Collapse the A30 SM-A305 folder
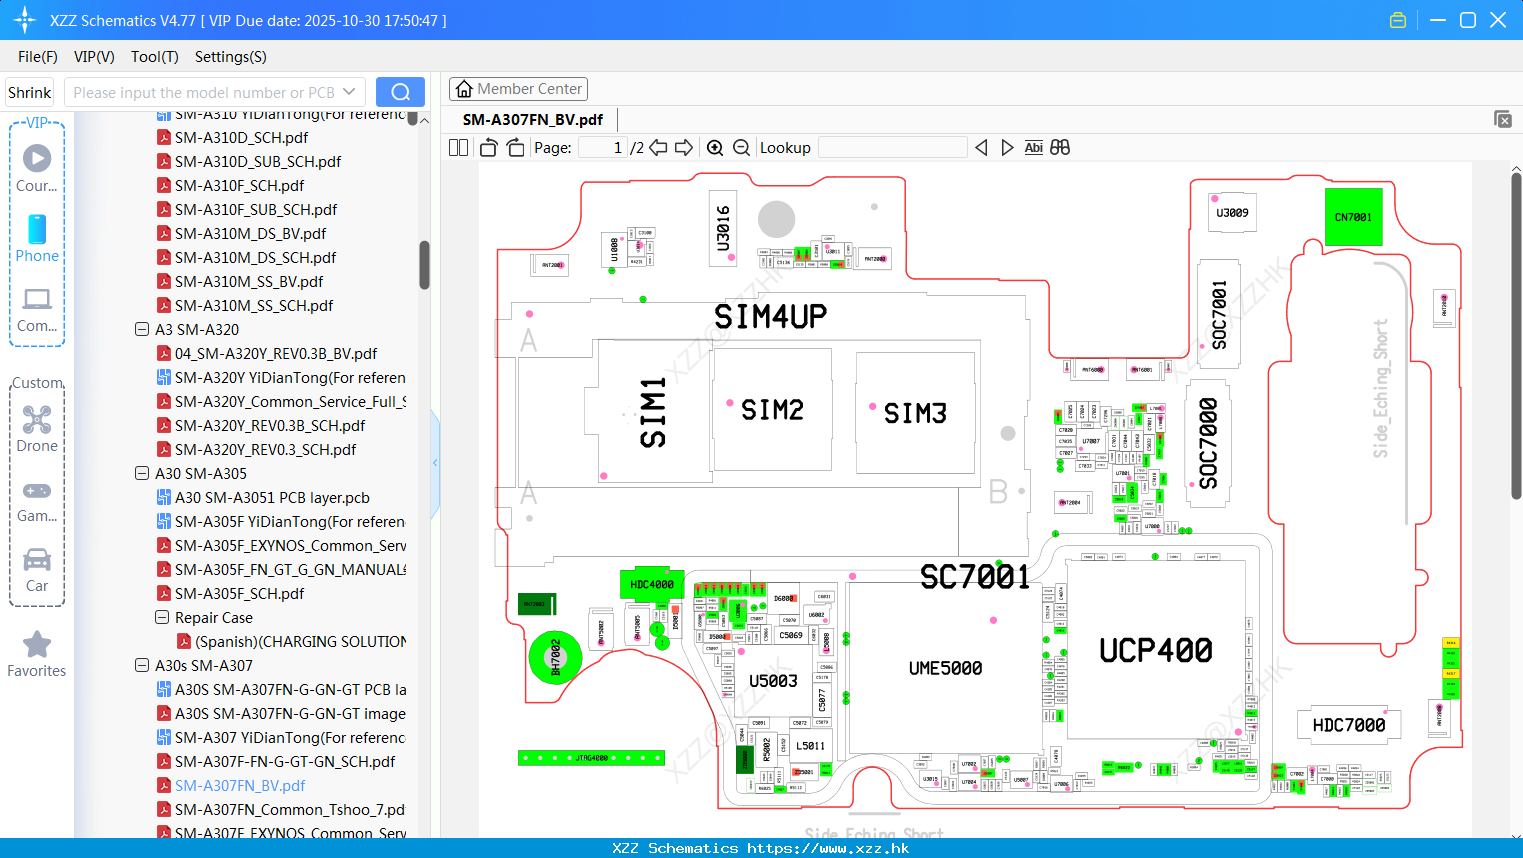 point(142,473)
